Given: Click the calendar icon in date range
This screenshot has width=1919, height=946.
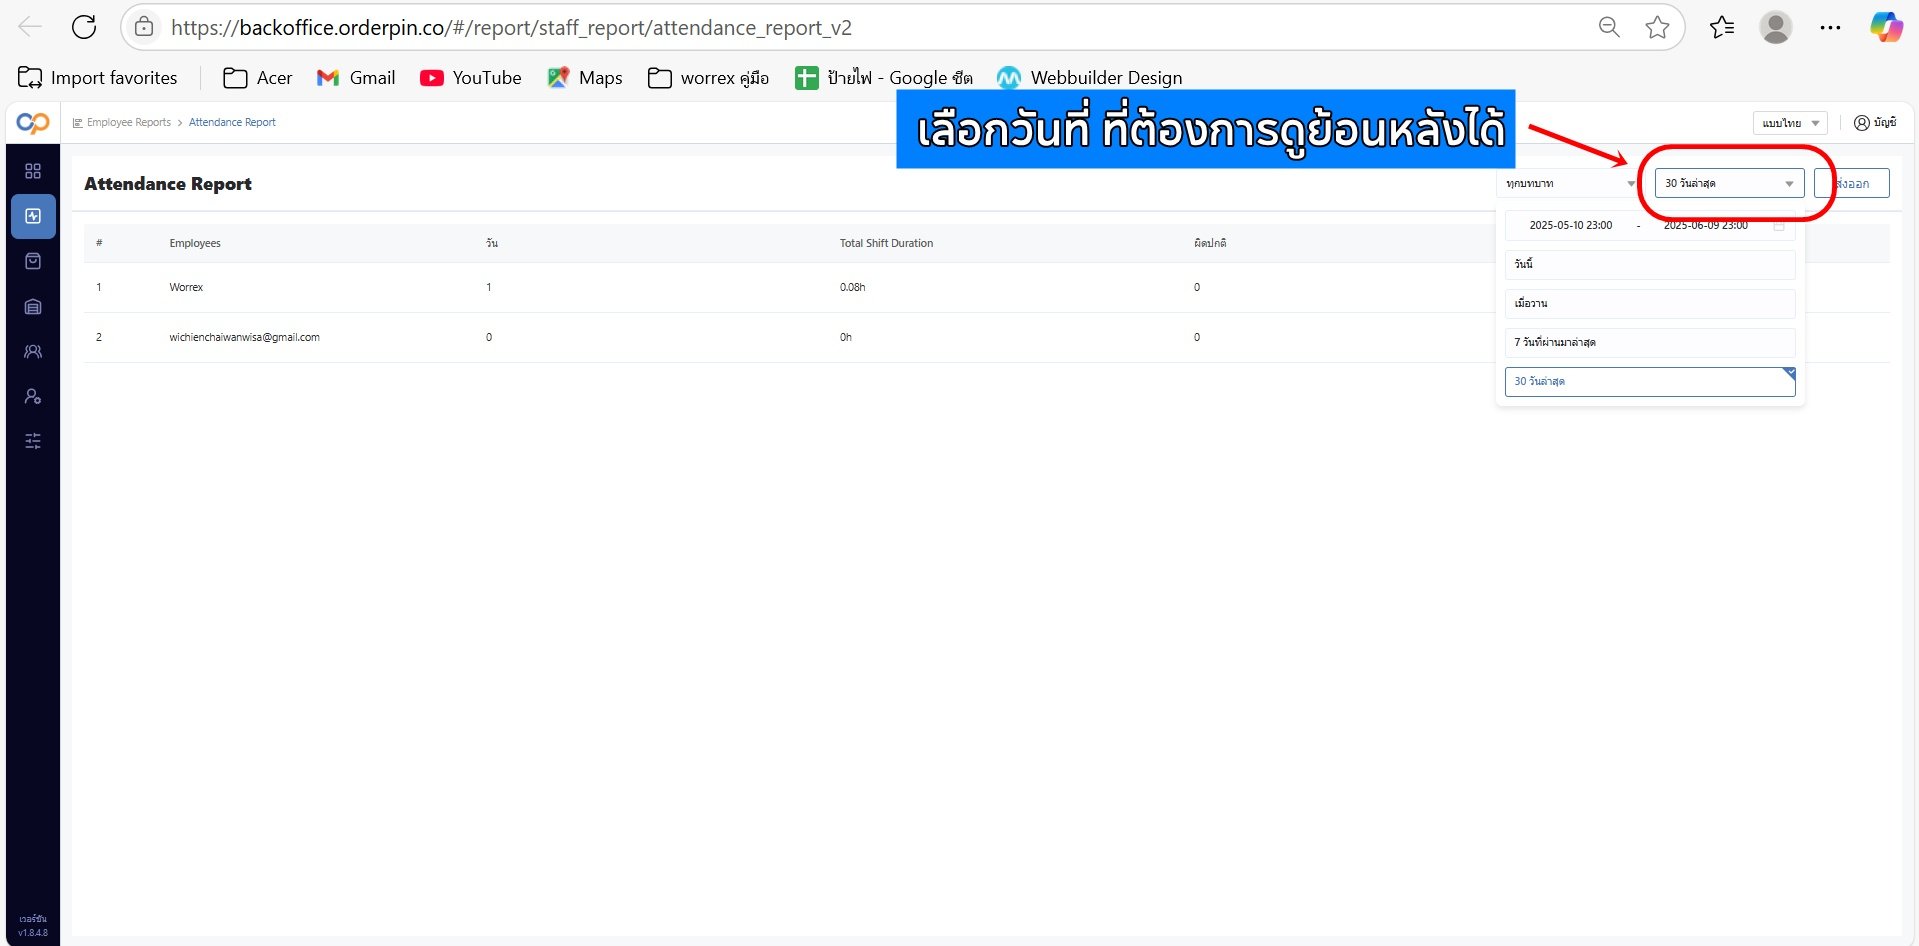Looking at the screenshot, I should coord(1779,226).
